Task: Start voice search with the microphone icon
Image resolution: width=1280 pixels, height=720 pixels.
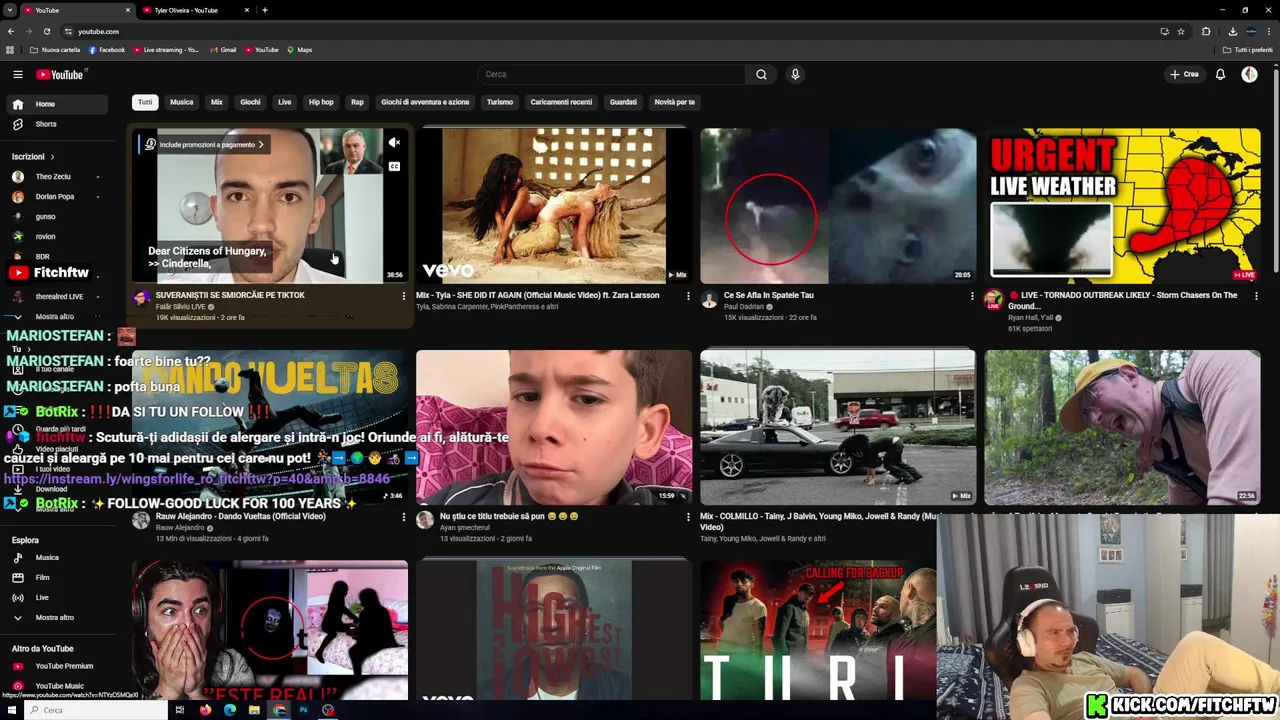Action: coord(795,74)
